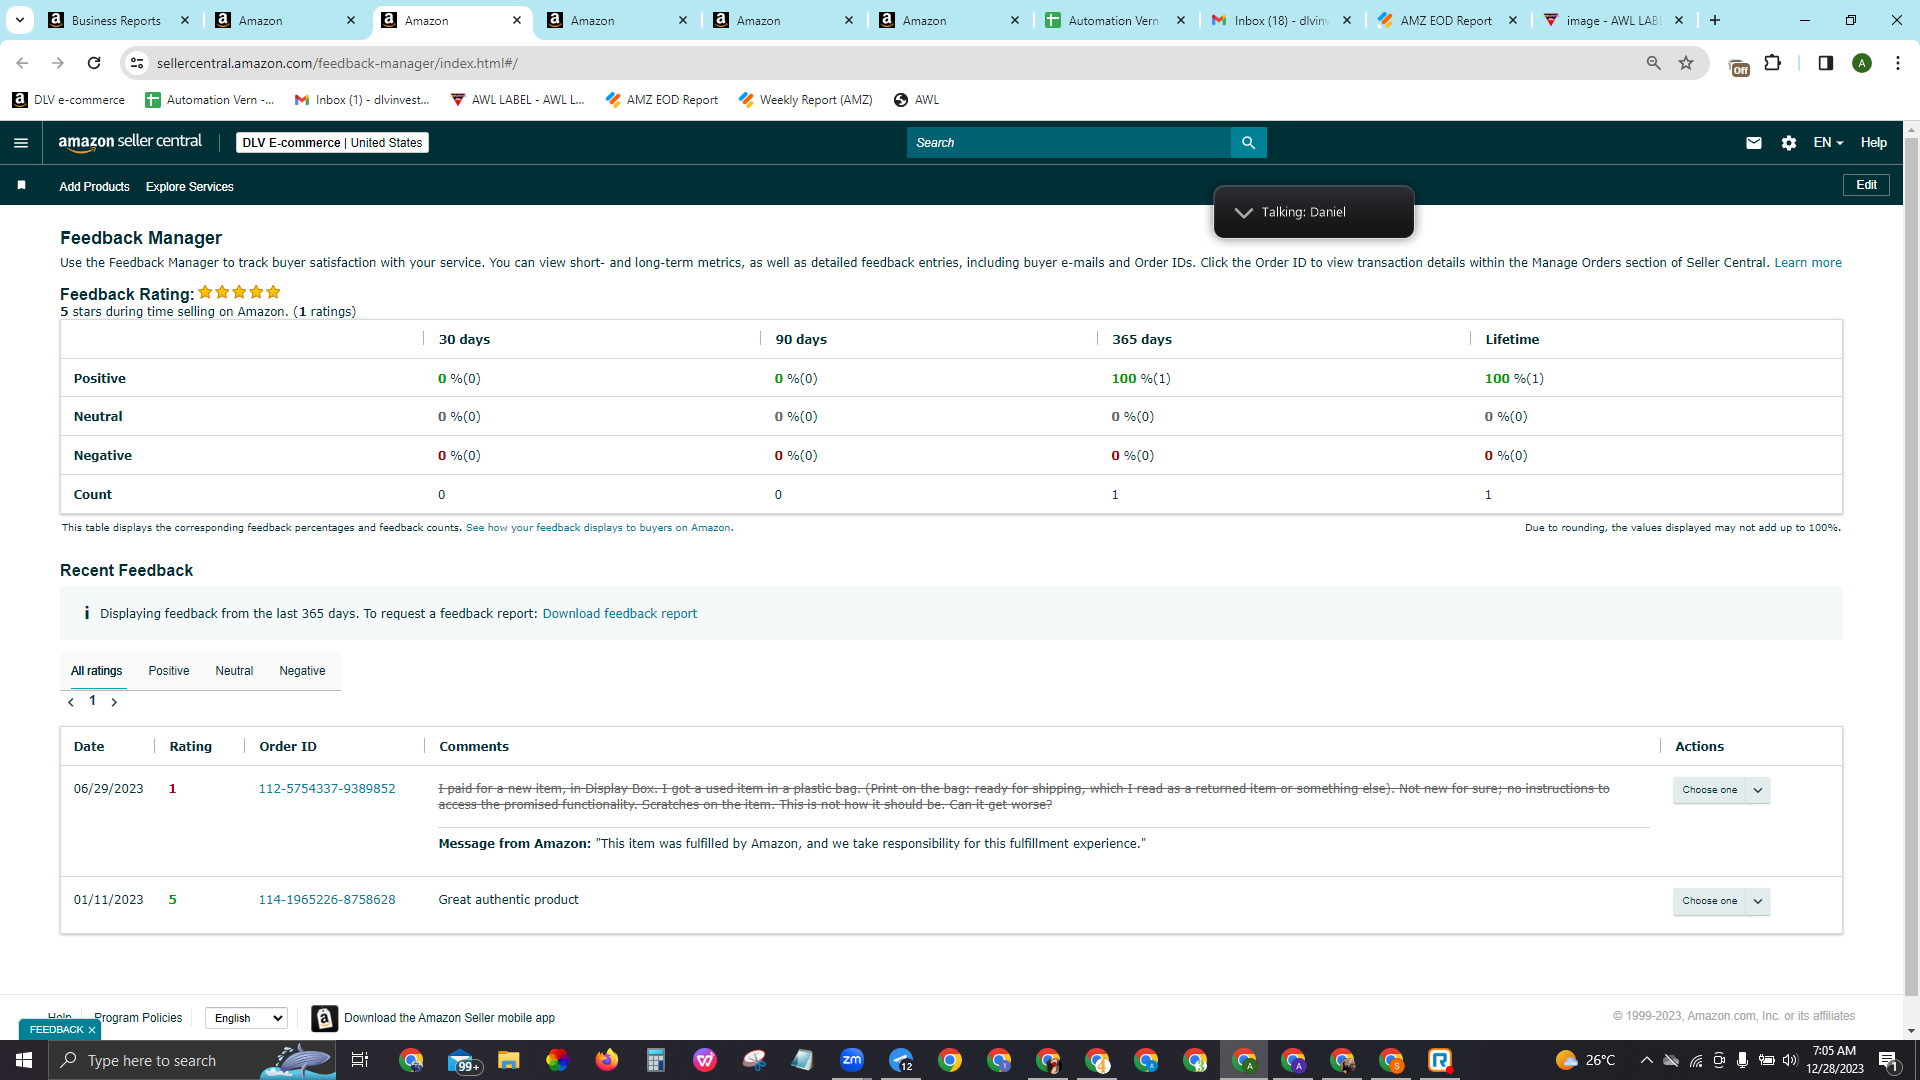Open the EN language dropdown
This screenshot has width=1920, height=1080.
(x=1828, y=143)
